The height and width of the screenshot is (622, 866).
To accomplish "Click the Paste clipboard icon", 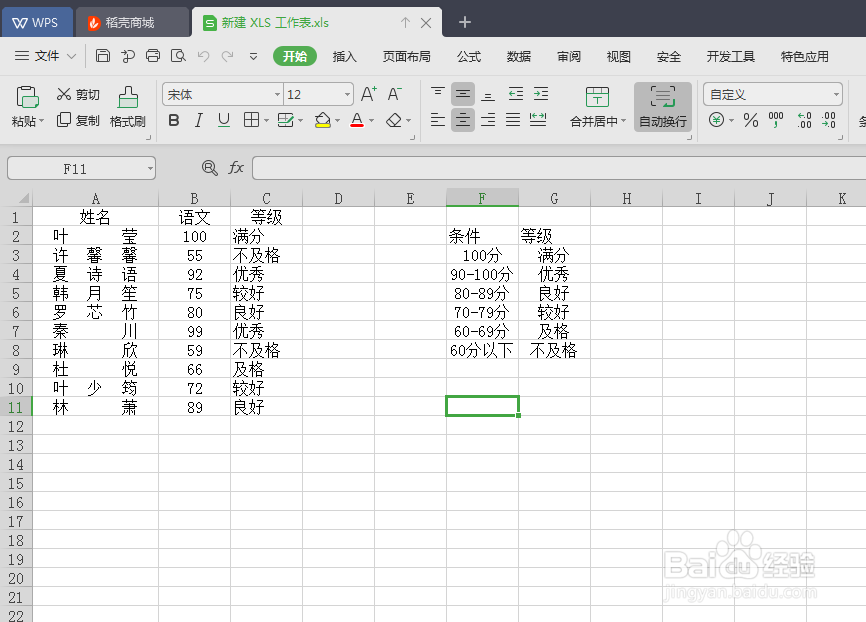I will coord(27,98).
